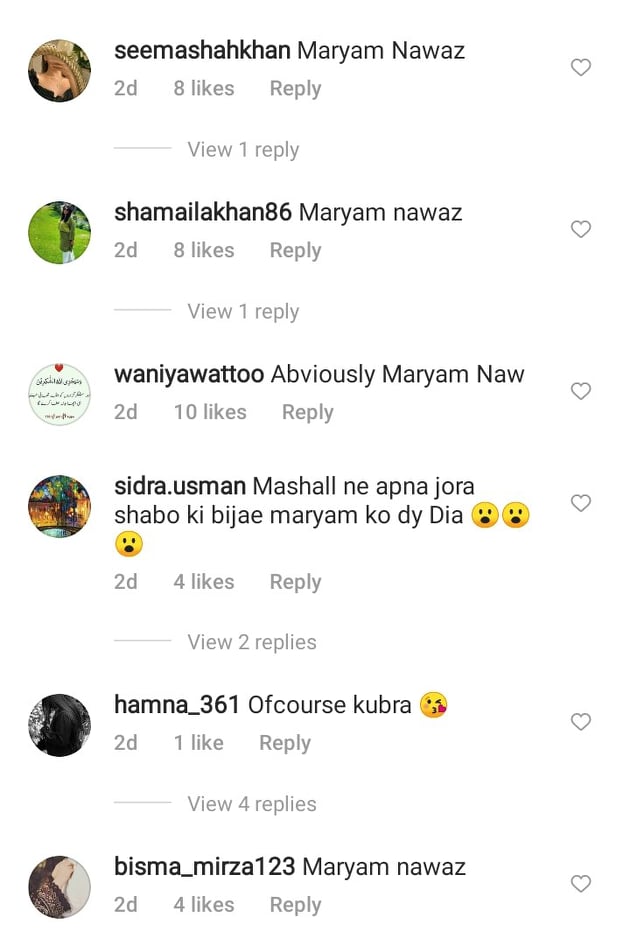
Task: Expand View 1 reply under shamailakhan86
Action: coord(243,311)
